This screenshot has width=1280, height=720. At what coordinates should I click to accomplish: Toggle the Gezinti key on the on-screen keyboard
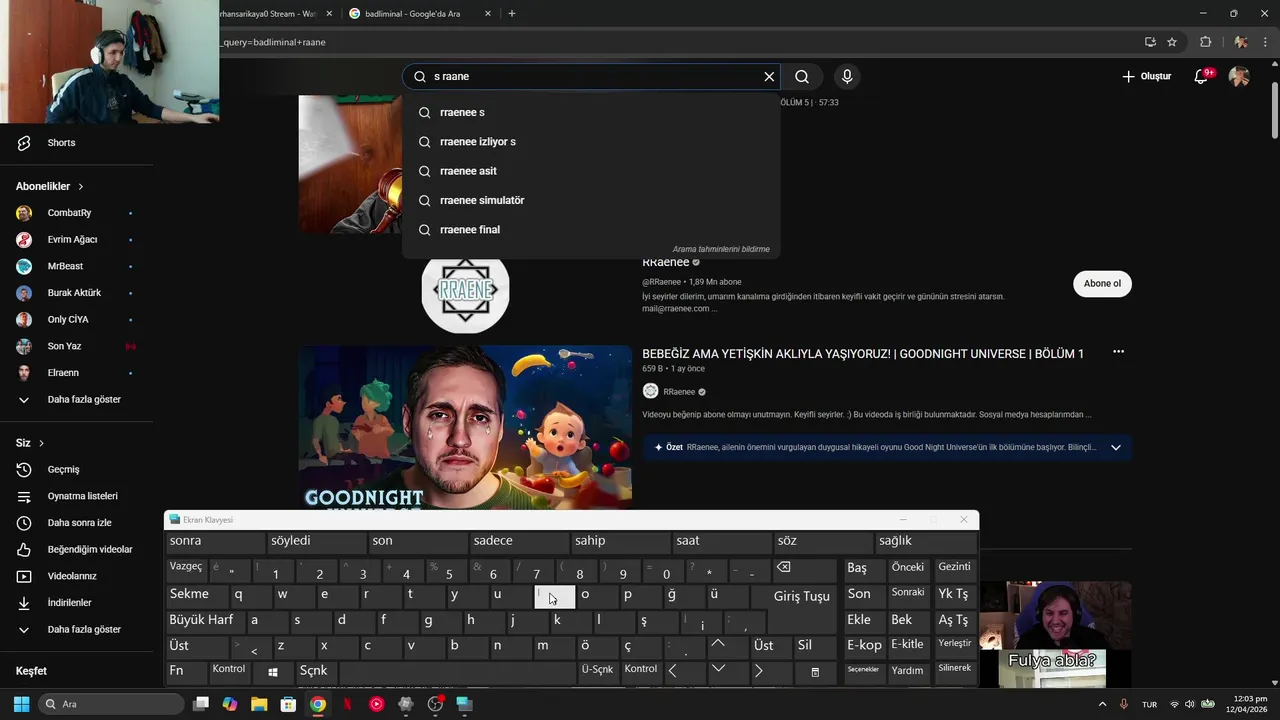point(954,568)
